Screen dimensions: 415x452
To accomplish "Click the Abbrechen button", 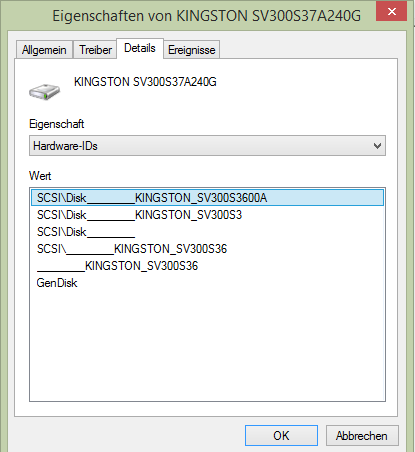I will 362,435.
